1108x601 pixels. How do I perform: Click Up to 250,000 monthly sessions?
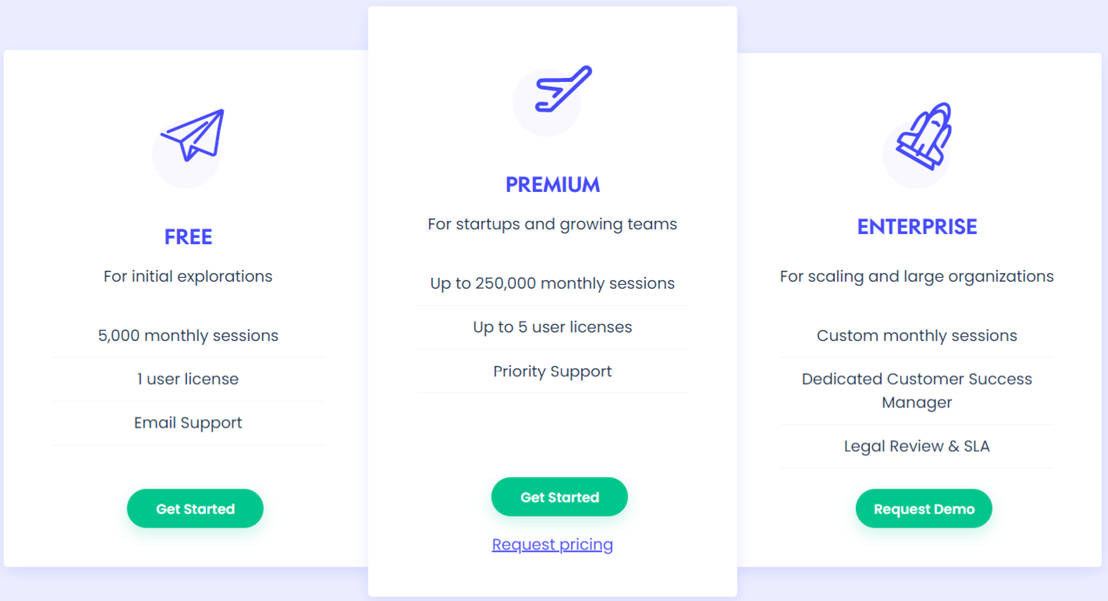tap(552, 283)
